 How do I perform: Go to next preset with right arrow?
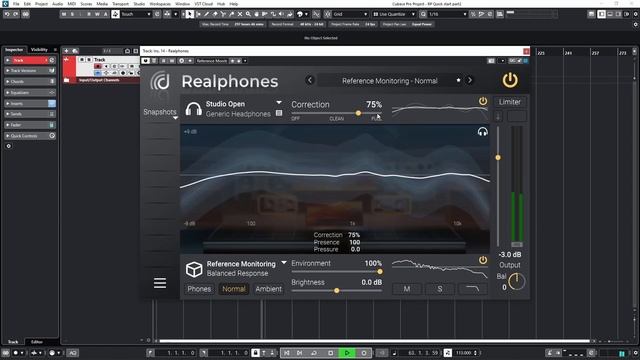pos(470,80)
